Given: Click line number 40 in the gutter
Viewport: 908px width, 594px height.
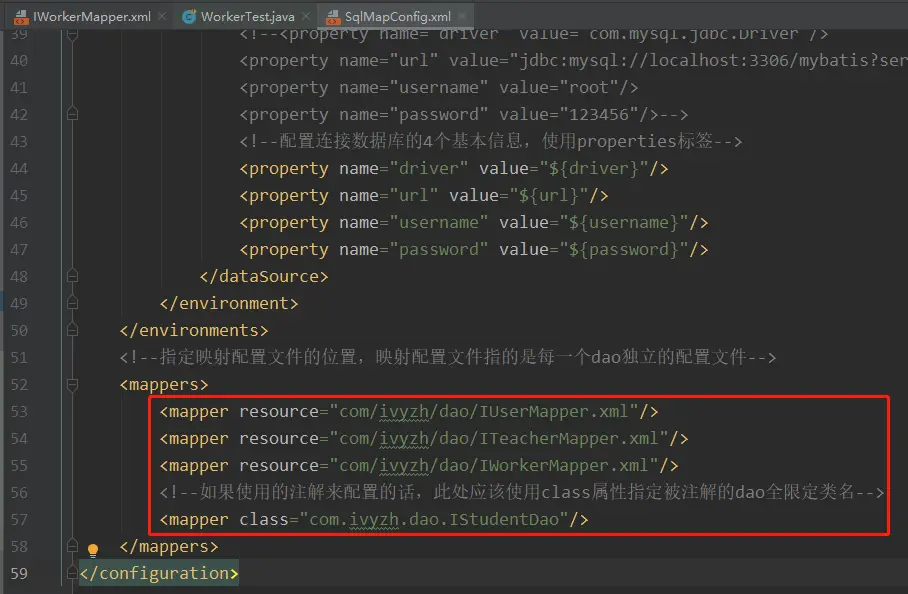Looking at the screenshot, I should tap(19, 60).
